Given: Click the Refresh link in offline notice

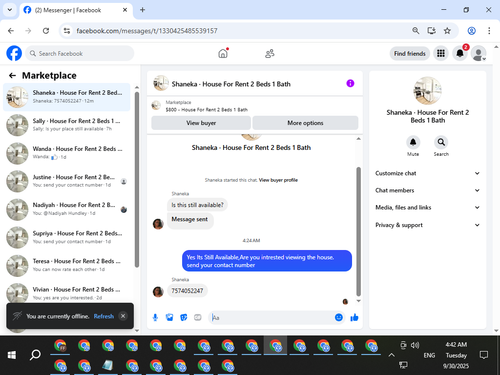Looking at the screenshot, I should [104, 316].
